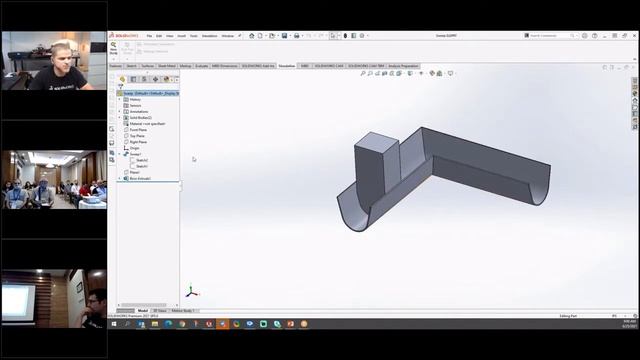Image resolution: width=640 pixels, height=360 pixels.
Task: Click the Open document folder icon
Action: pos(272,36)
